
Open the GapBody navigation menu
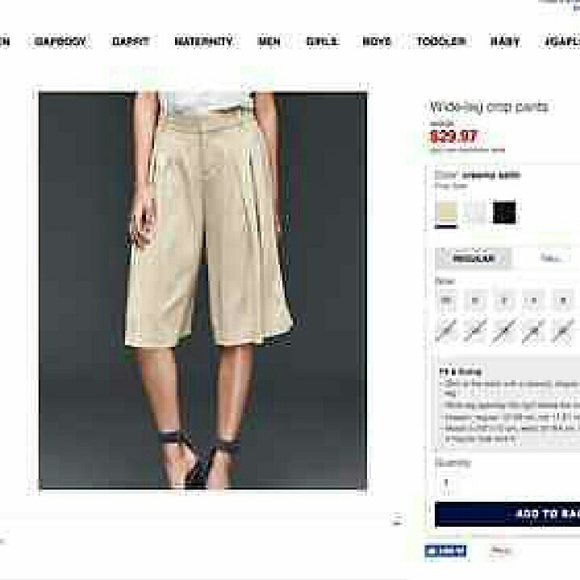[60, 41]
